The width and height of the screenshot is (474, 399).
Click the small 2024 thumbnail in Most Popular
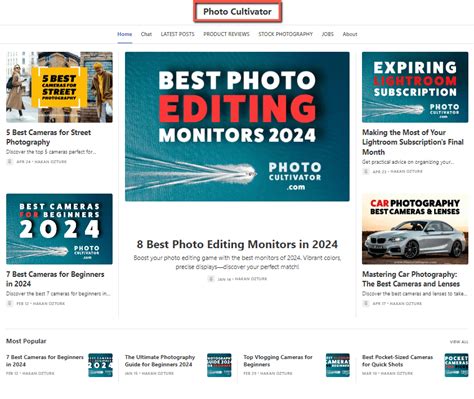point(100,365)
